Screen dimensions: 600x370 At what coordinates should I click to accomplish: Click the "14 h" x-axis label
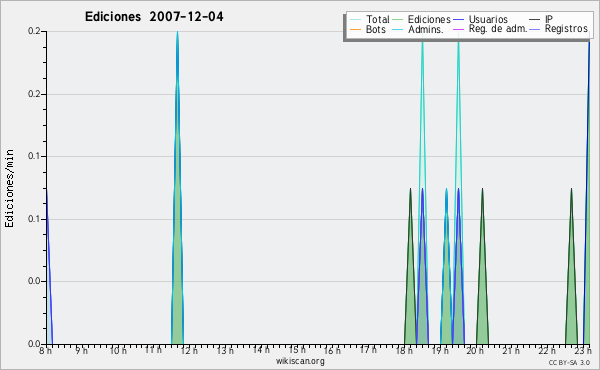(261, 350)
